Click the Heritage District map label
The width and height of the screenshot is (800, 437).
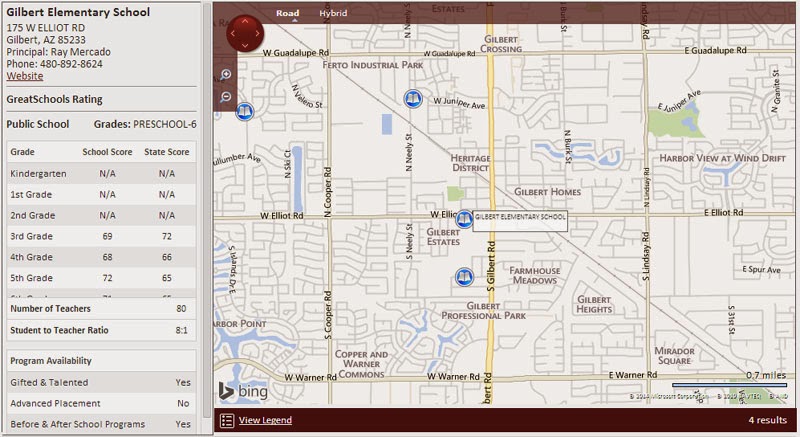tap(470, 163)
